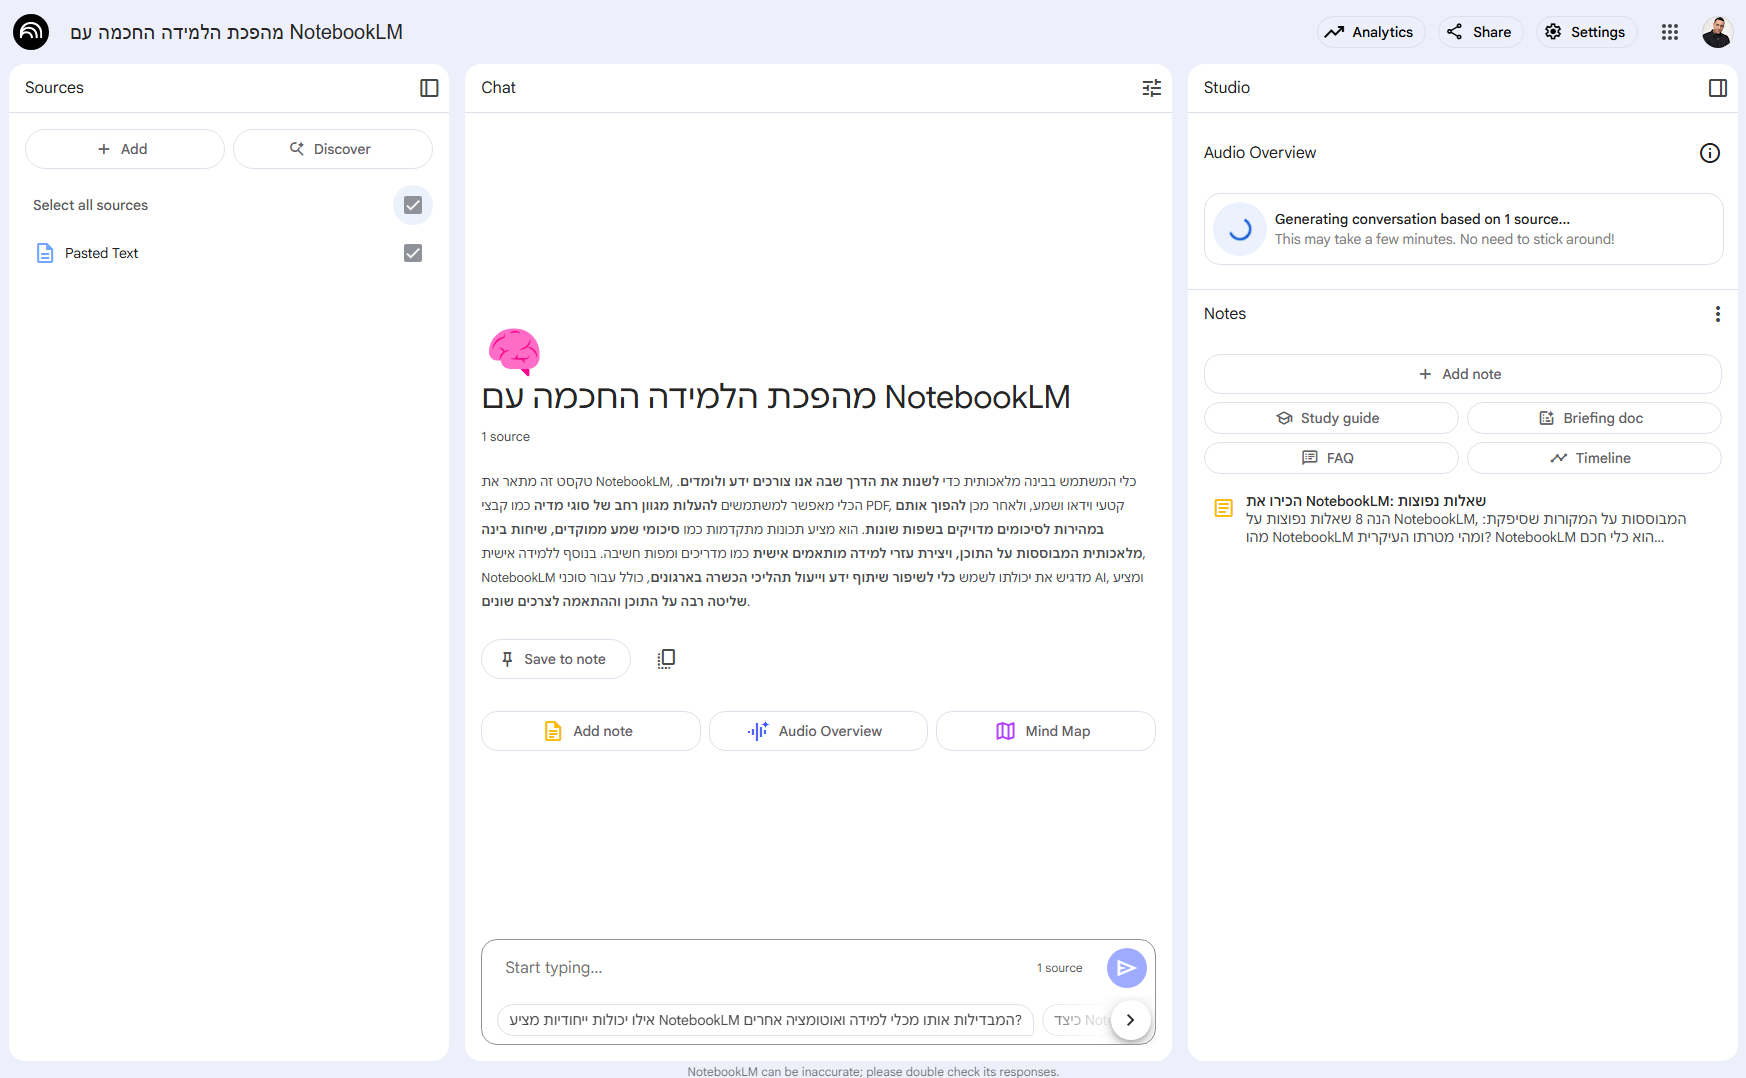Add a note in Studio
Image resolution: width=1746 pixels, height=1078 pixels.
tap(1463, 374)
